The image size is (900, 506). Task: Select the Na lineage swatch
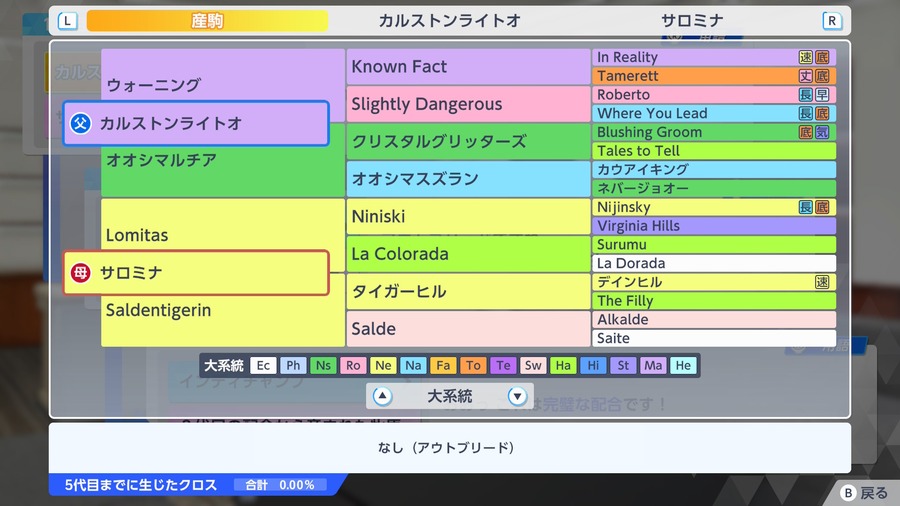pos(413,365)
